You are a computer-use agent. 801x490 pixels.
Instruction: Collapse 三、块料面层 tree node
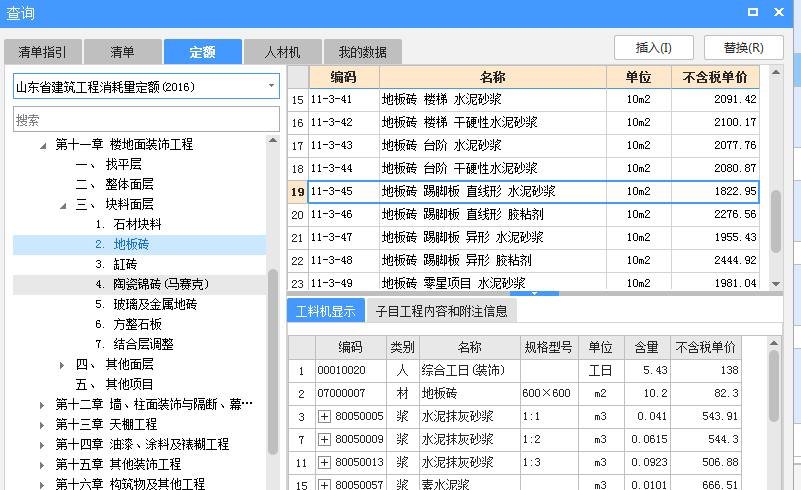point(63,206)
